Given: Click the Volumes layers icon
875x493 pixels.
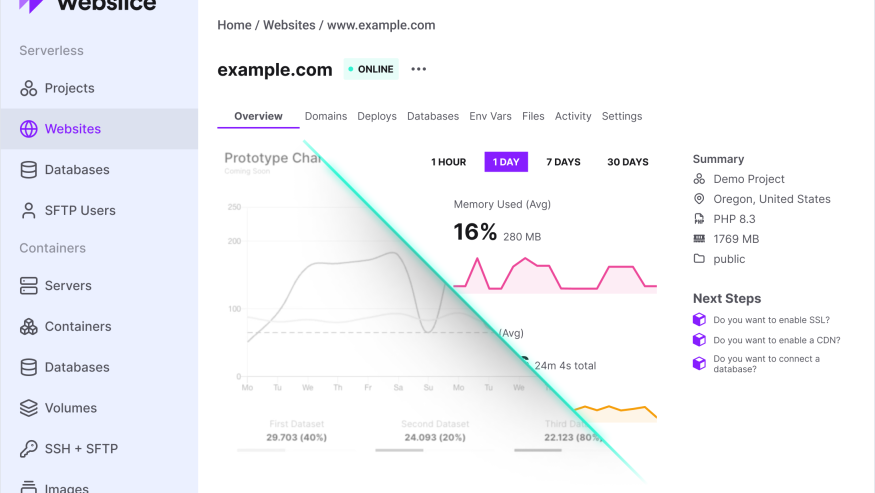Looking at the screenshot, I should point(28,408).
